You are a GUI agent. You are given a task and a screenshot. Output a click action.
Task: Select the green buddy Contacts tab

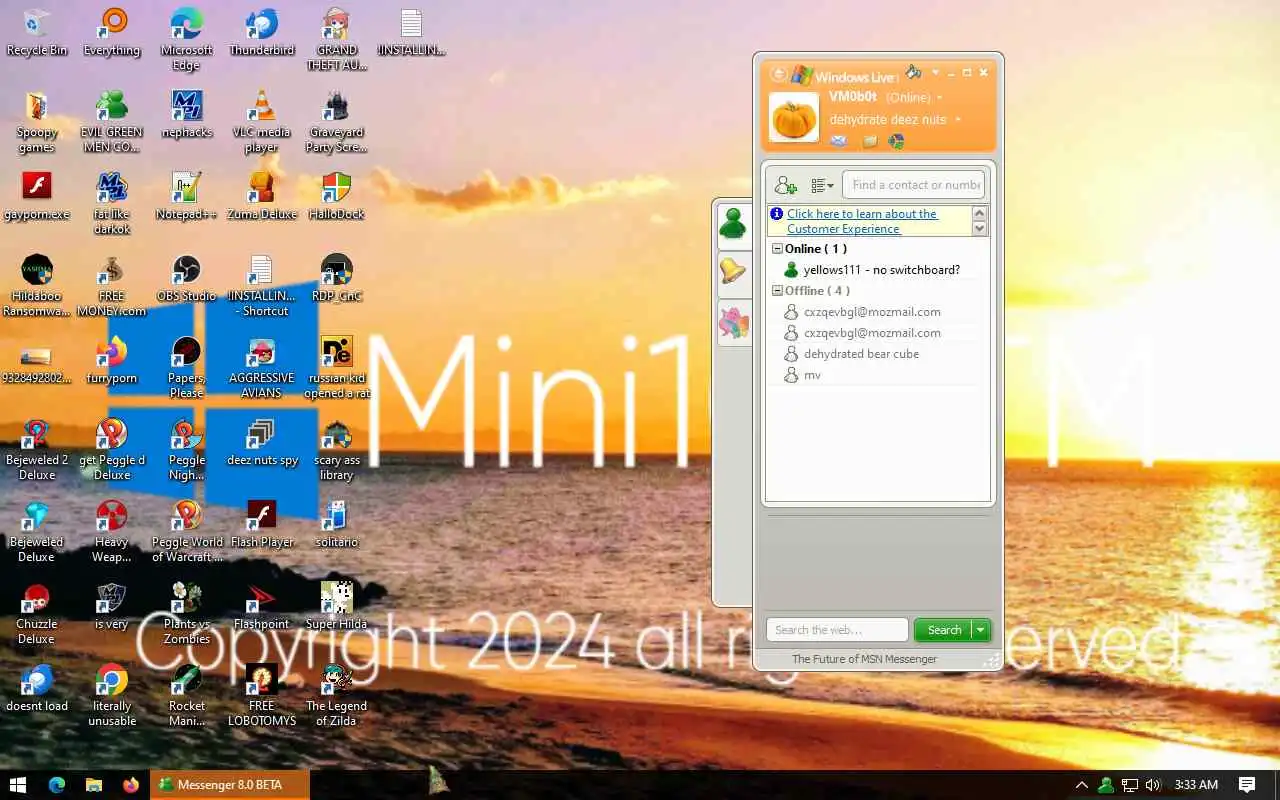point(734,224)
